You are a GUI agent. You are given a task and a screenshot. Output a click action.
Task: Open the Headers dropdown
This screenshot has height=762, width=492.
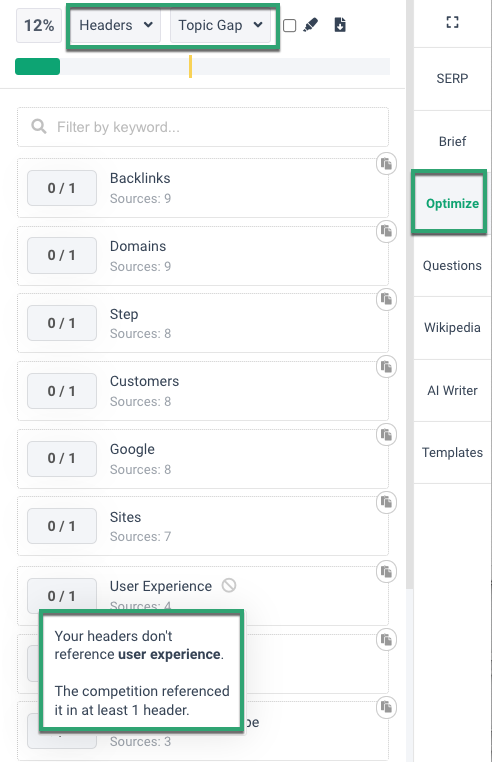pos(116,25)
